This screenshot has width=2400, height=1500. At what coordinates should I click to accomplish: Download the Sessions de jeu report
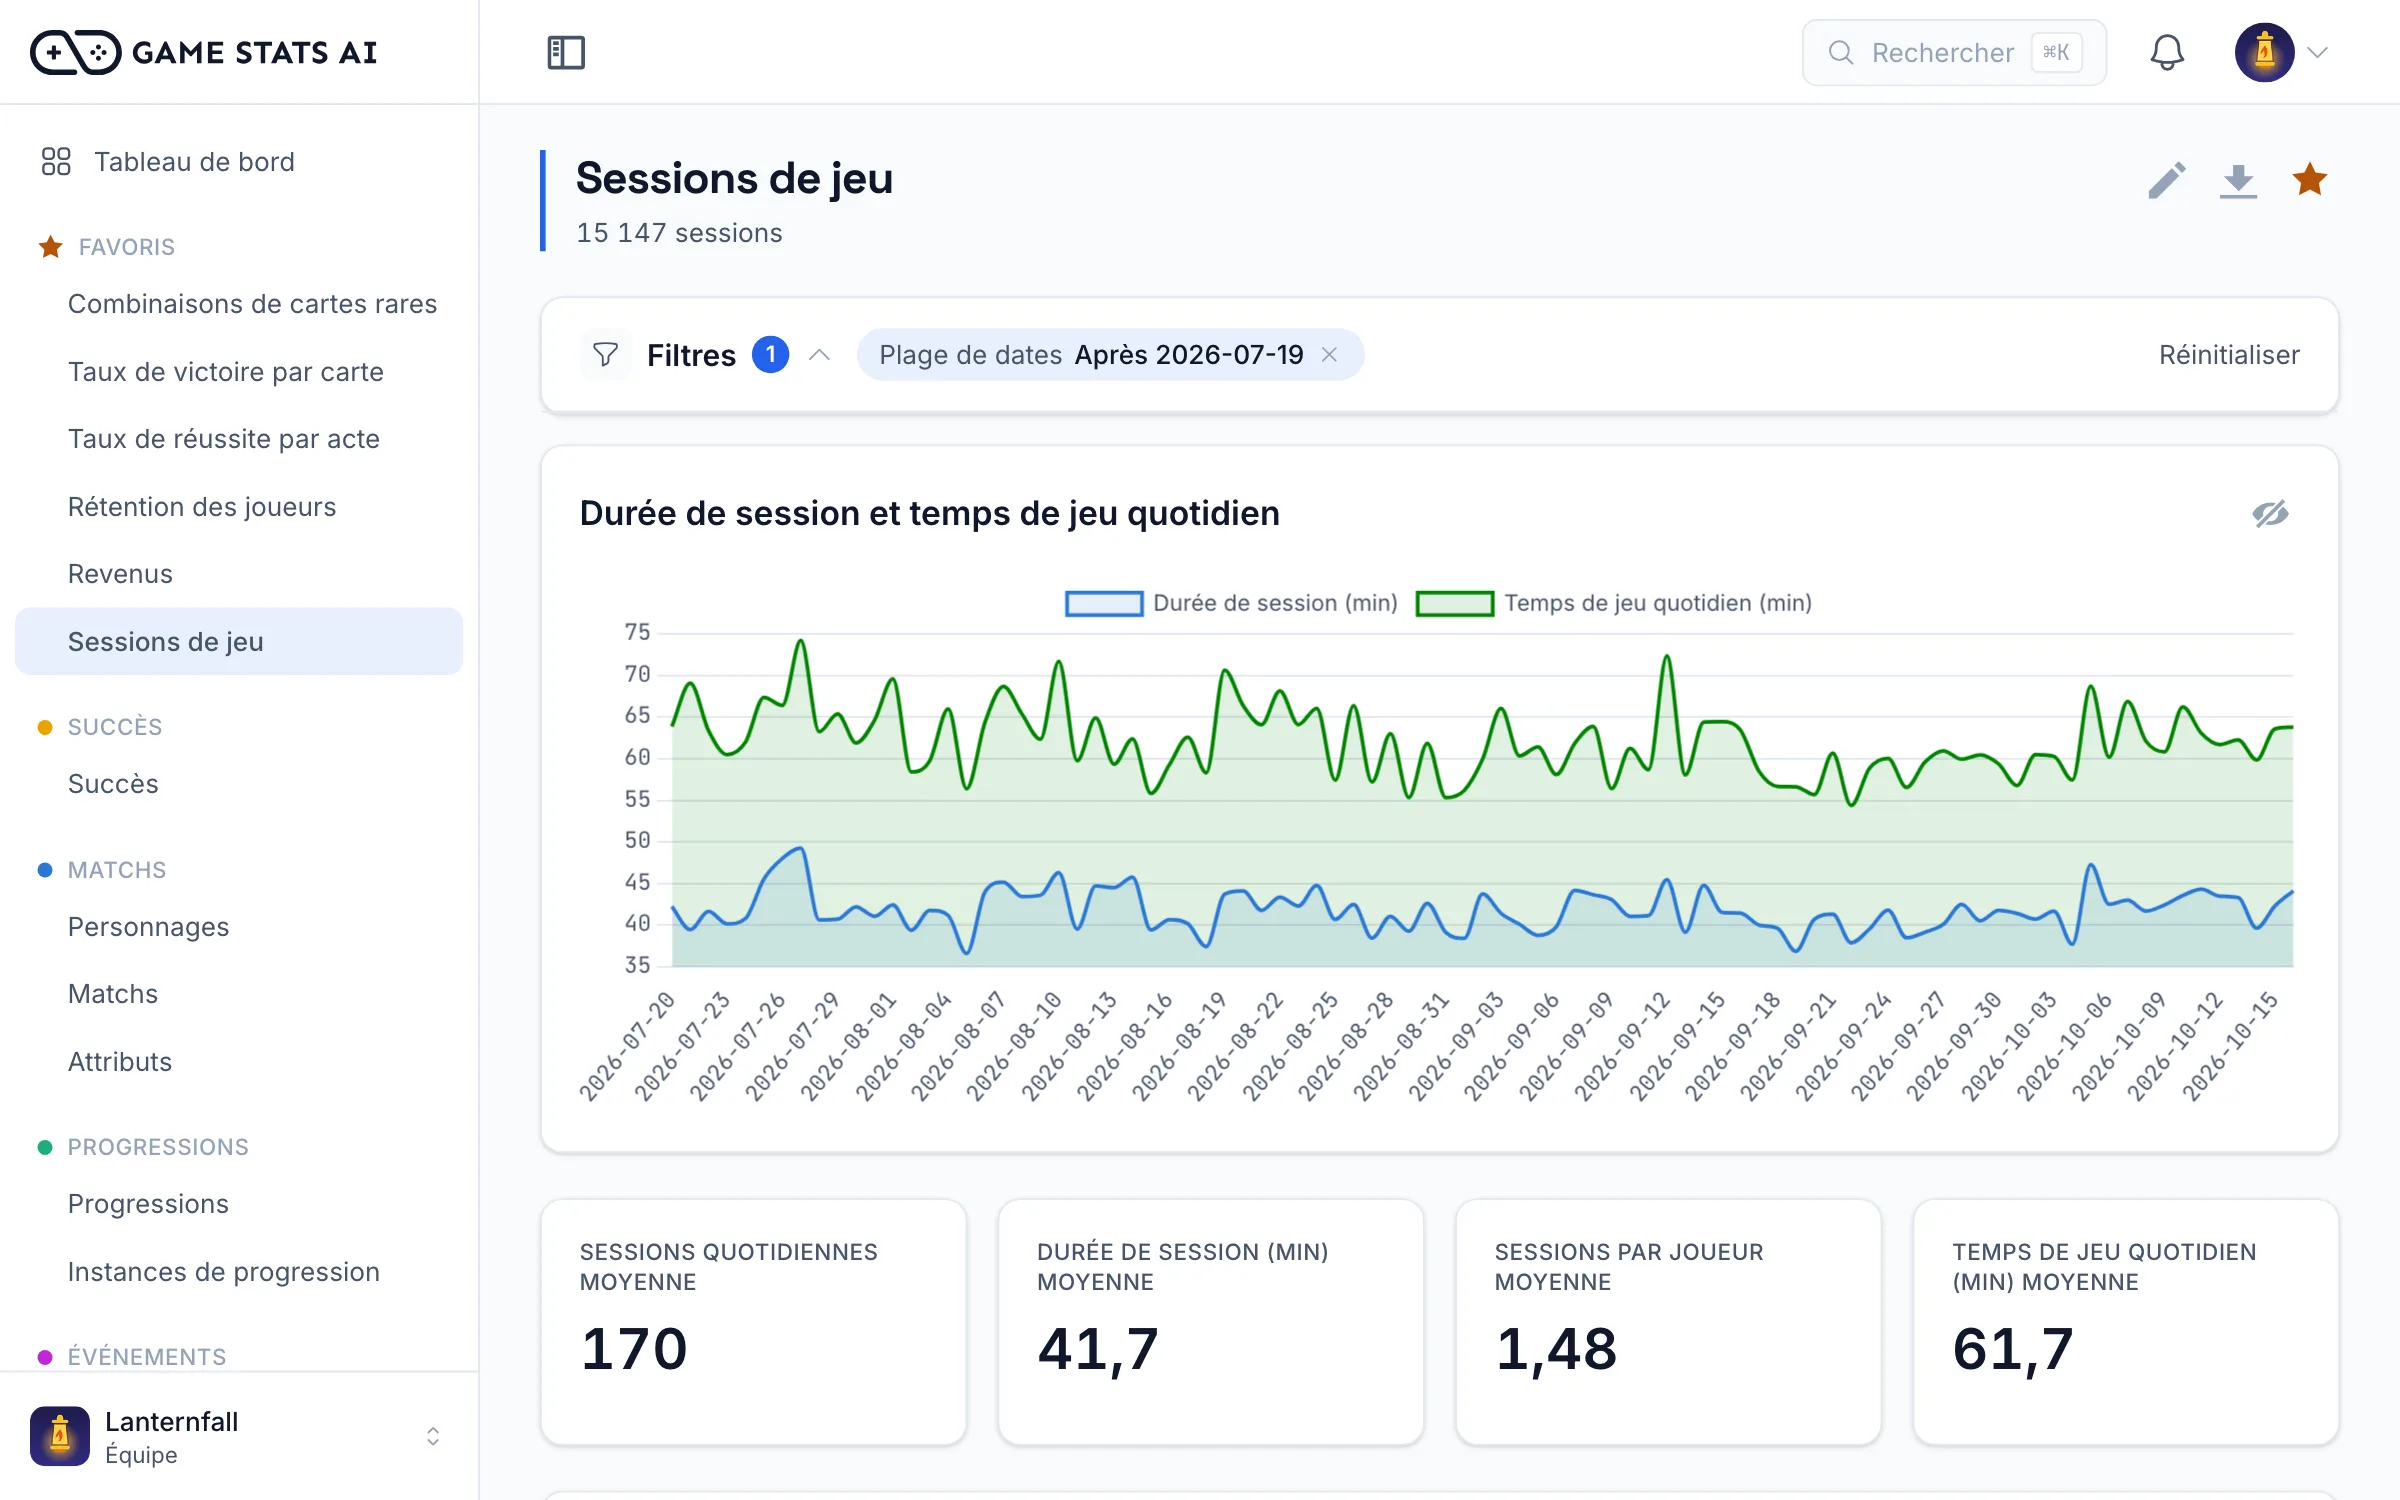tap(2238, 181)
